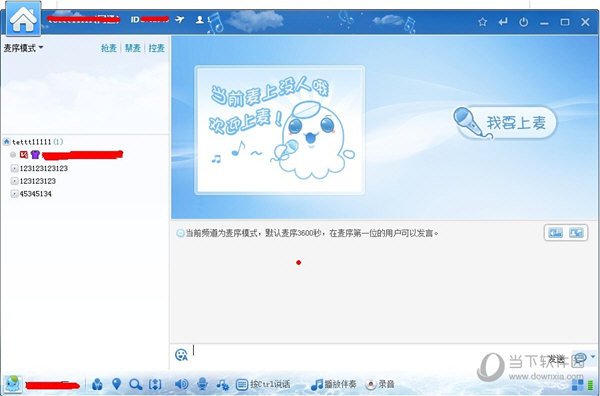600x396 pixels.
Task: Open the dropdown arrow beside chat bubble
Action: coord(593,357)
